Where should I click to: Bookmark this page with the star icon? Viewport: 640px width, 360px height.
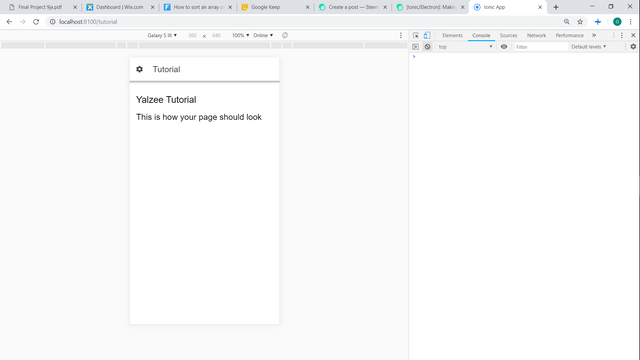[580, 22]
